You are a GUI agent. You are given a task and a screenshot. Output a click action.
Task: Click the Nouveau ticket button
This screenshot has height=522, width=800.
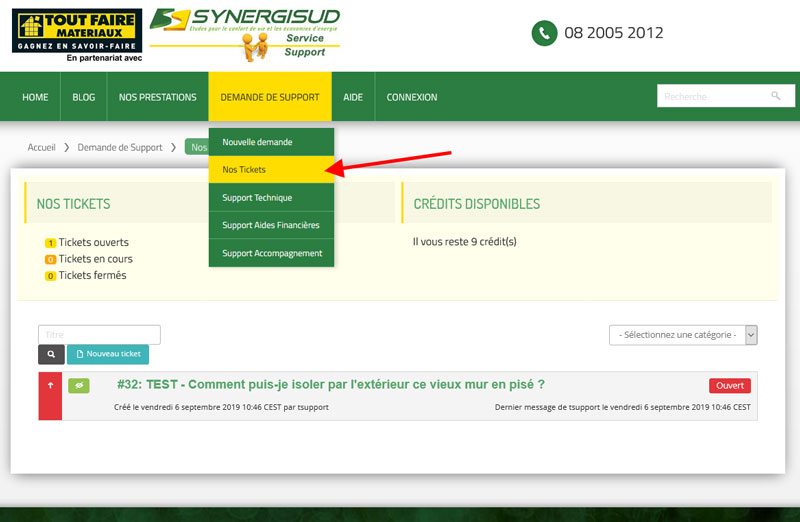click(x=108, y=354)
